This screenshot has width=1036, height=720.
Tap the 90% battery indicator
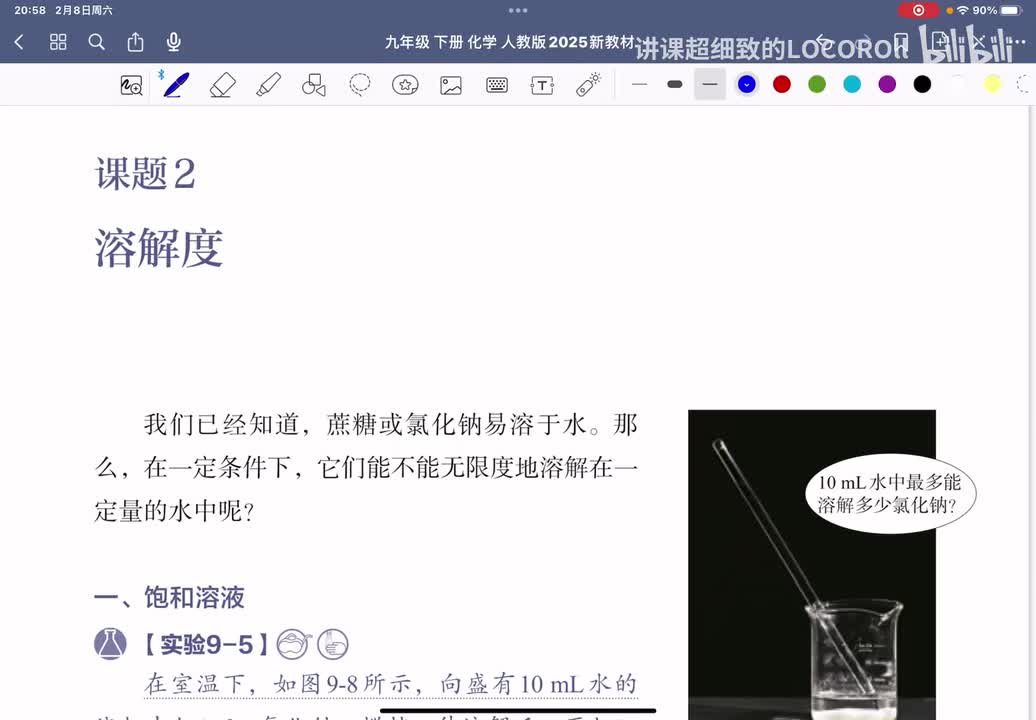click(998, 10)
